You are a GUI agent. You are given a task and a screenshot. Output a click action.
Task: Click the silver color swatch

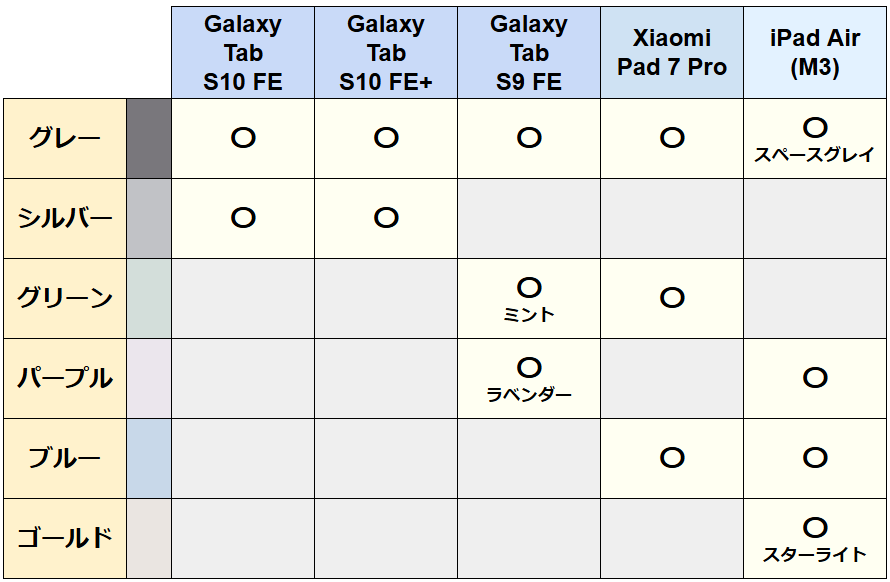[149, 219]
